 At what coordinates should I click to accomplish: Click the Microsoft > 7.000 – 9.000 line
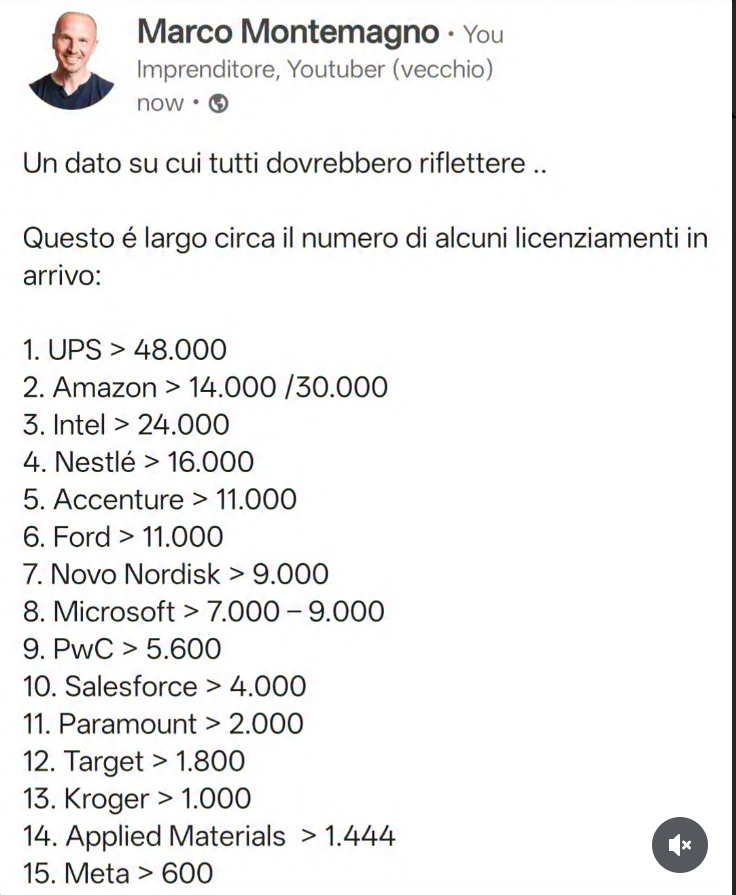[x=203, y=611]
